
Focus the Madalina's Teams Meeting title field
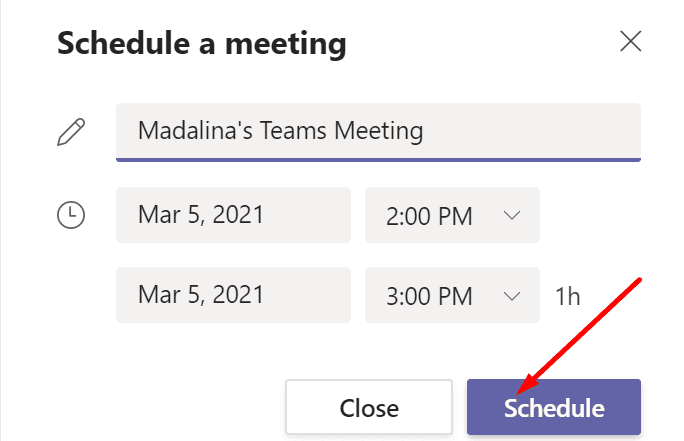click(378, 132)
